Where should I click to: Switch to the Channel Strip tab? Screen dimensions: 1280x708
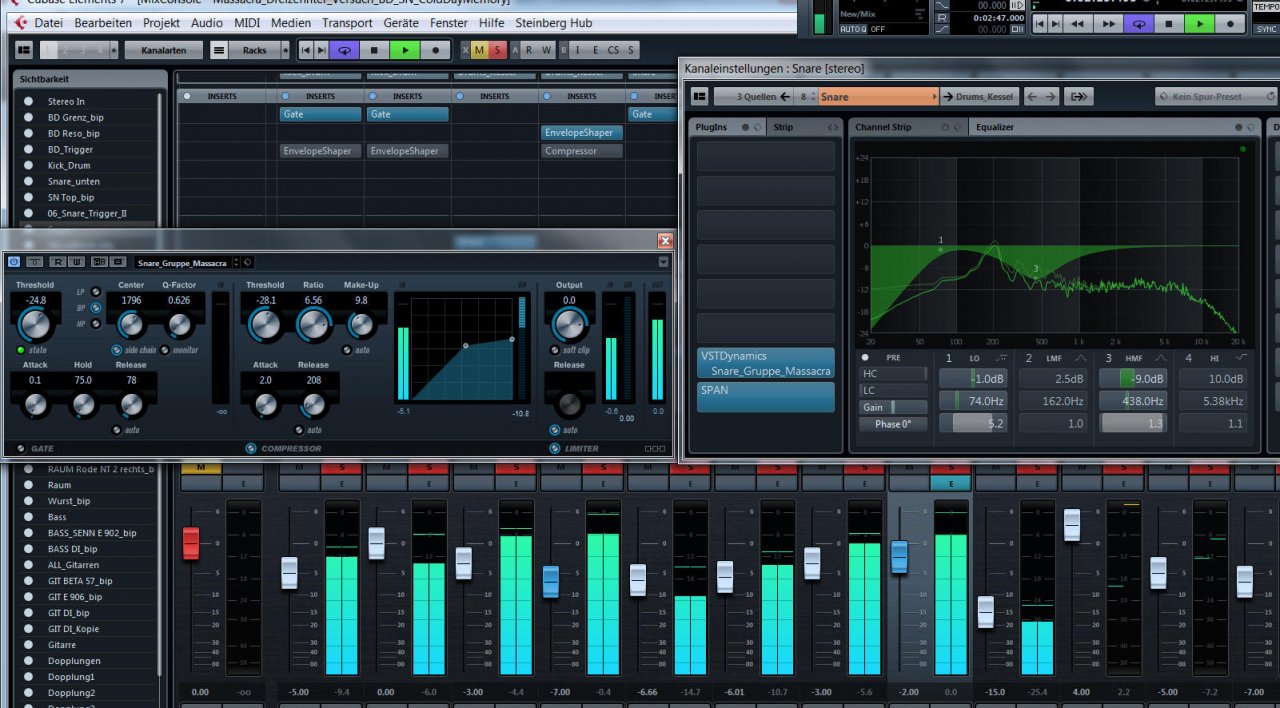click(x=884, y=127)
